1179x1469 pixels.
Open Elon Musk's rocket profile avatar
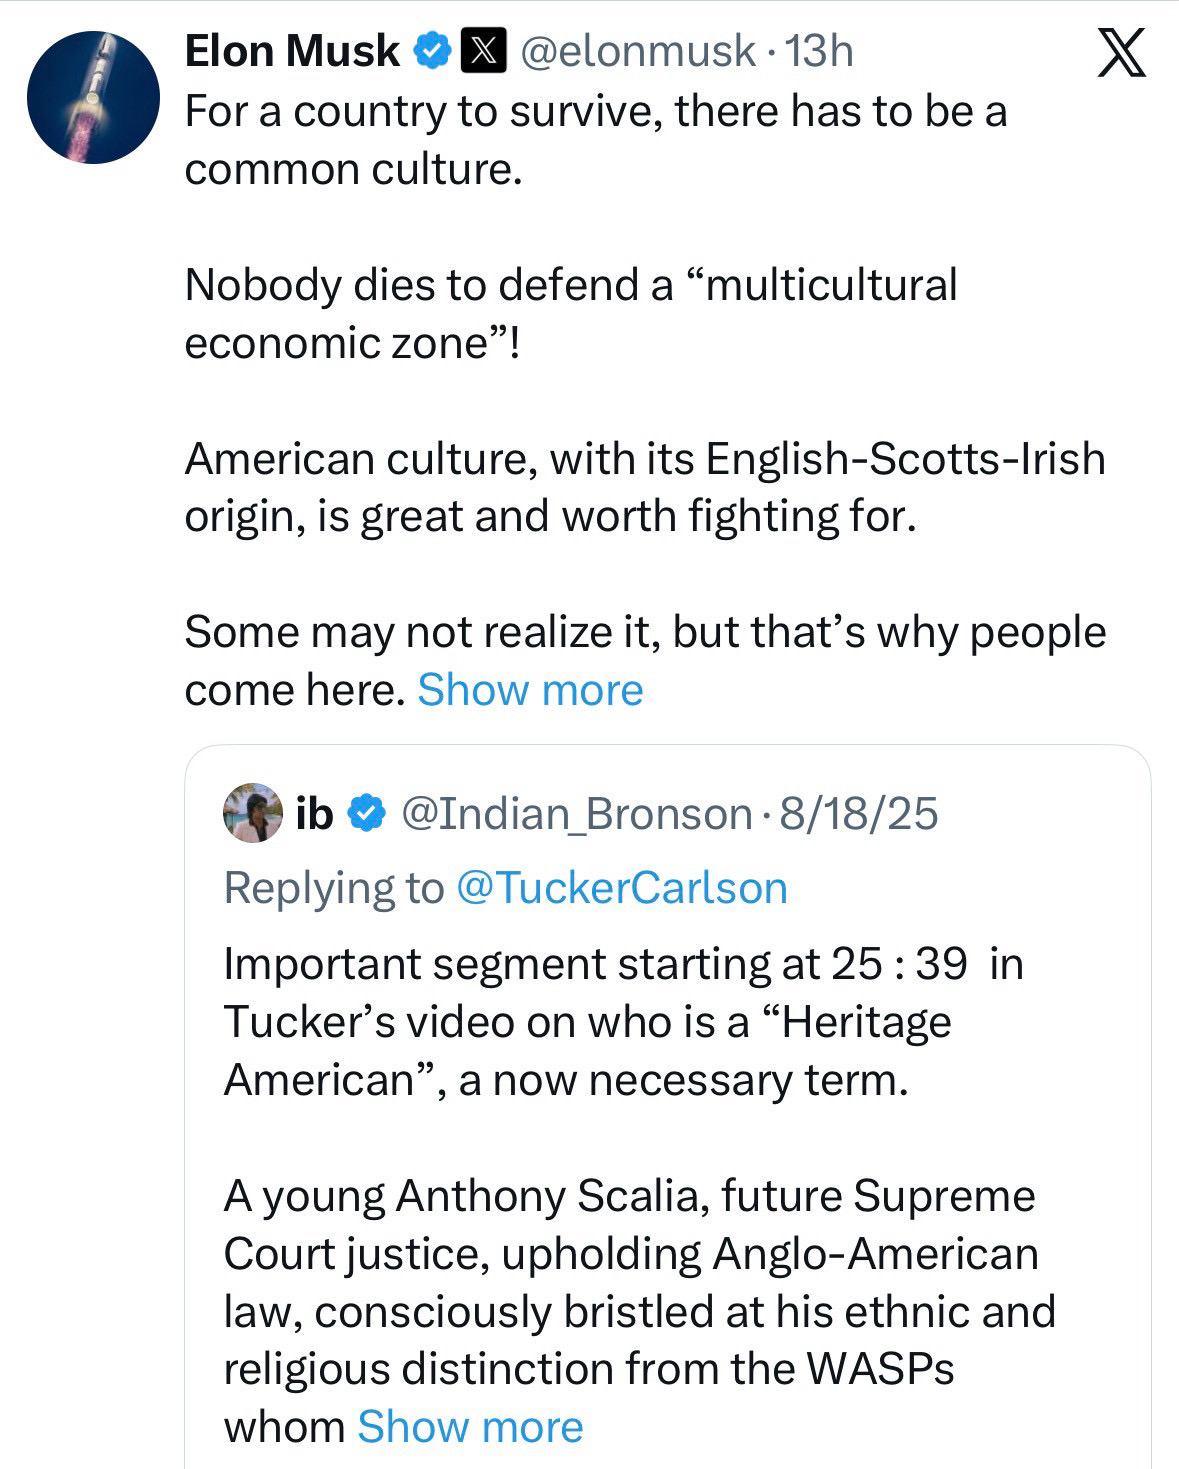point(93,97)
